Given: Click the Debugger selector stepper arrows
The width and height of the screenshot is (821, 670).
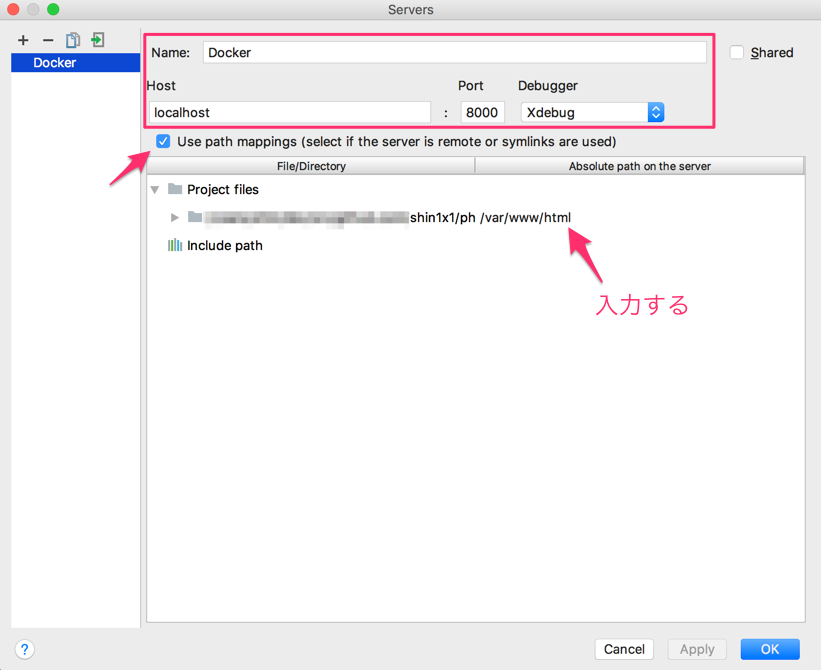Looking at the screenshot, I should [x=656, y=112].
